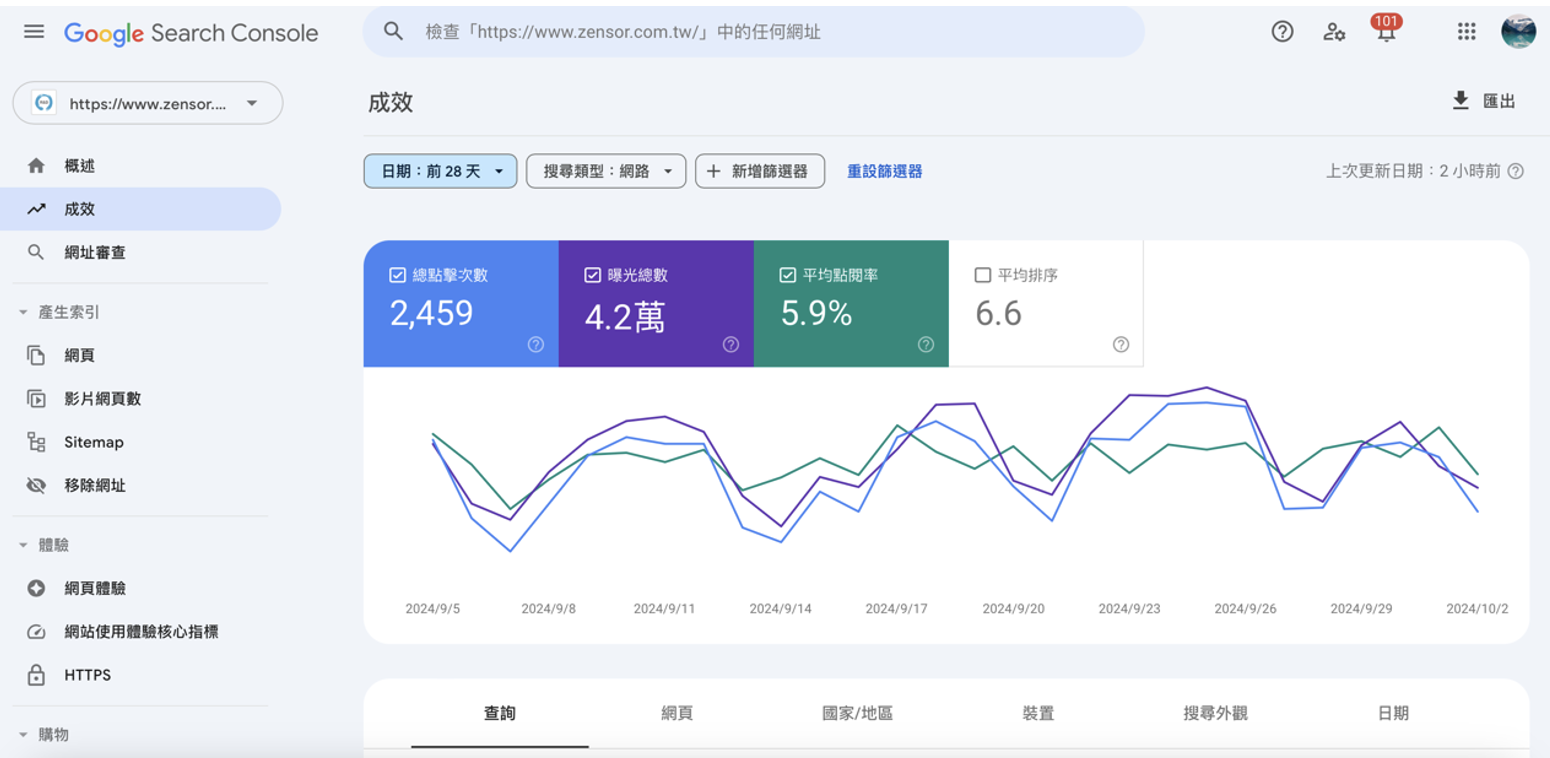The width and height of the screenshot is (1550, 758).
Task: Uncheck the 平均點閱率 checkbox
Action: pos(787,275)
